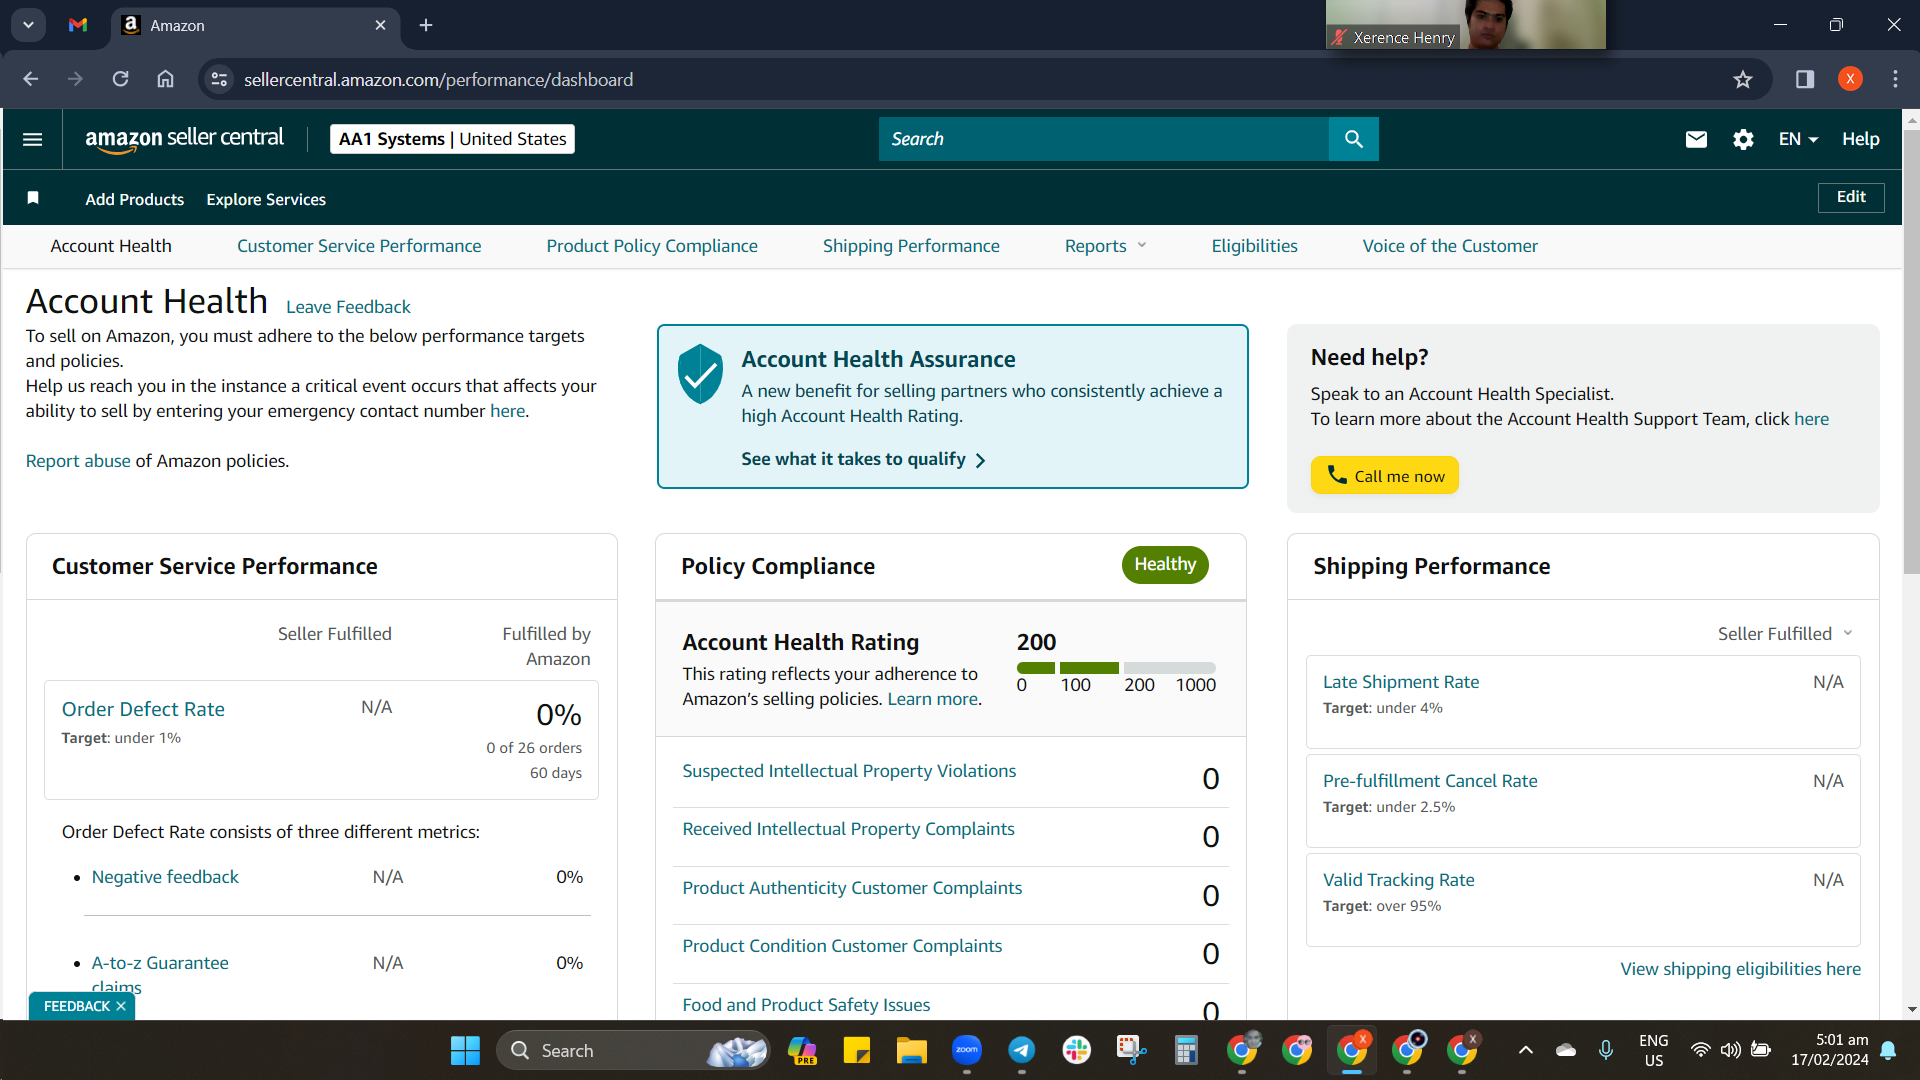The height and width of the screenshot is (1080, 1920).
Task: Click the search magnifier button
Action: 1354,139
